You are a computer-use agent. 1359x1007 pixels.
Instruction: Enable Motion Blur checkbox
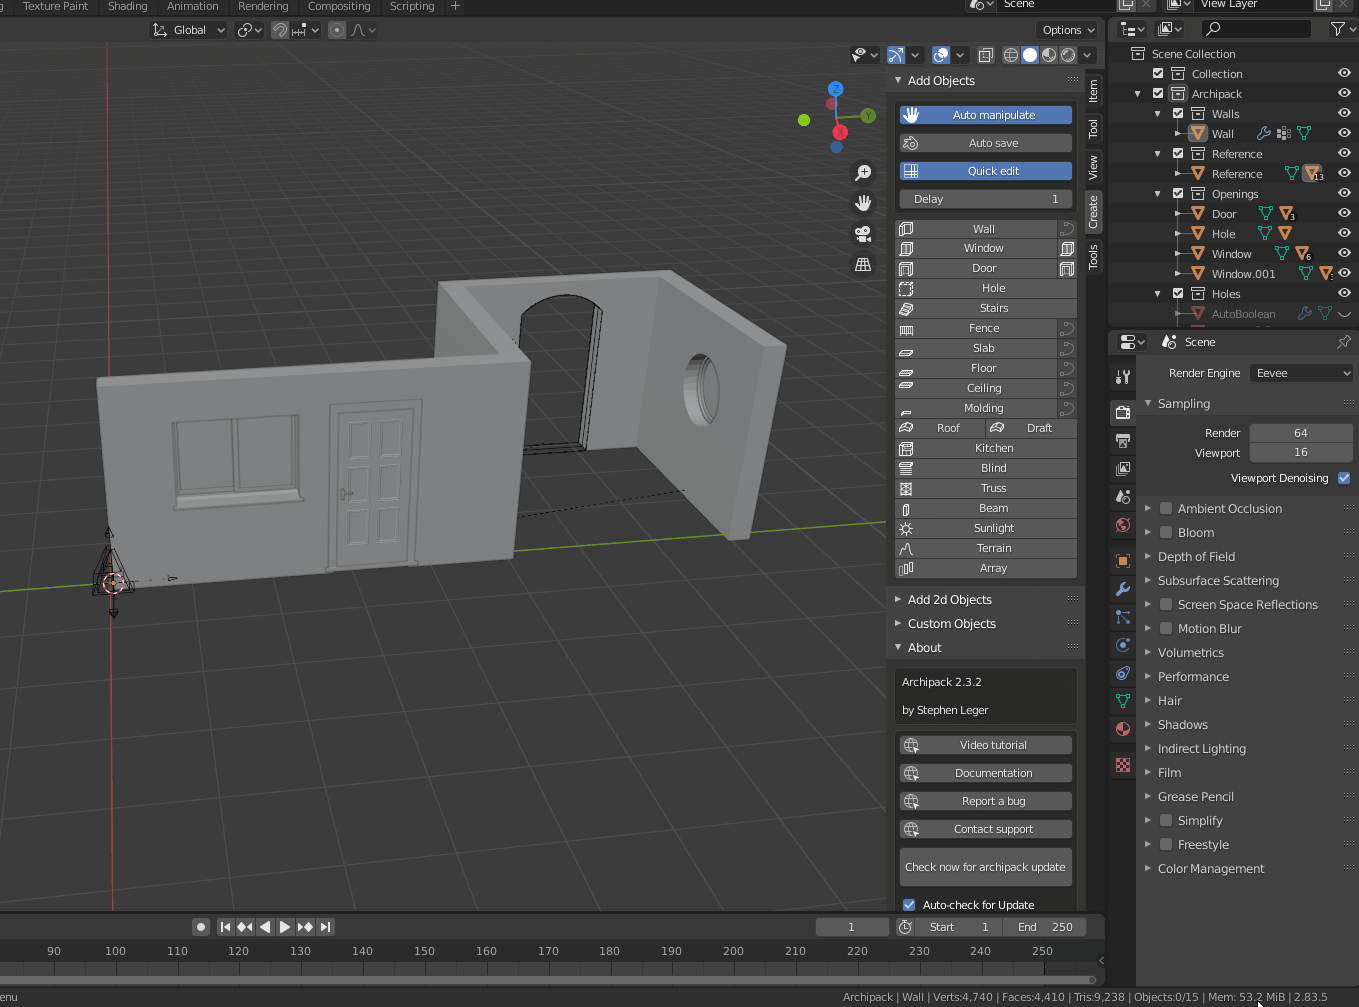pos(1166,628)
